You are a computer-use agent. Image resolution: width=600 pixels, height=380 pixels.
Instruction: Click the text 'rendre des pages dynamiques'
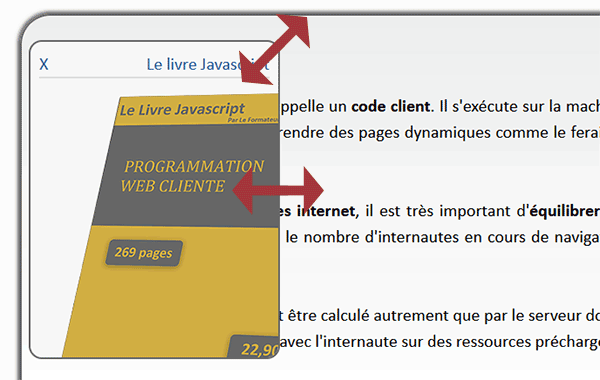point(386,133)
